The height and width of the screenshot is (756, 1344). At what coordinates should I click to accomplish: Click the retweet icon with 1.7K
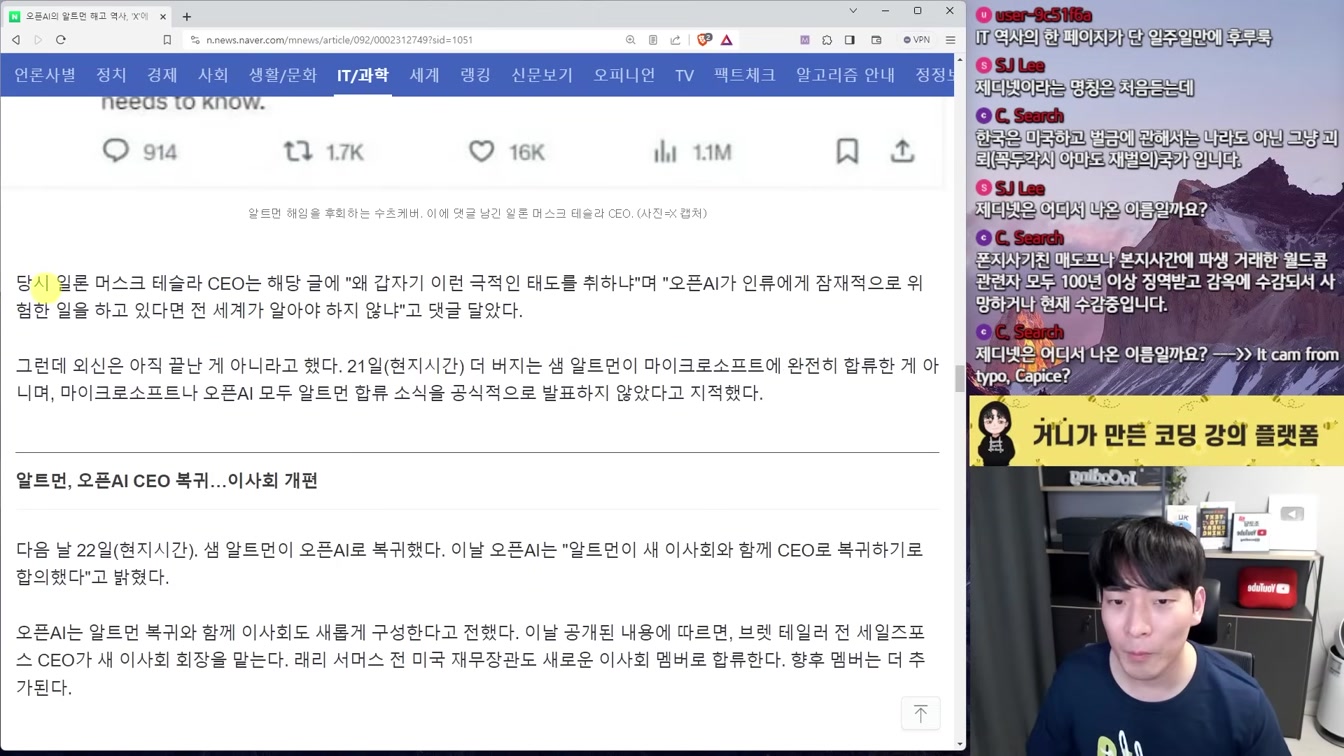click(298, 151)
